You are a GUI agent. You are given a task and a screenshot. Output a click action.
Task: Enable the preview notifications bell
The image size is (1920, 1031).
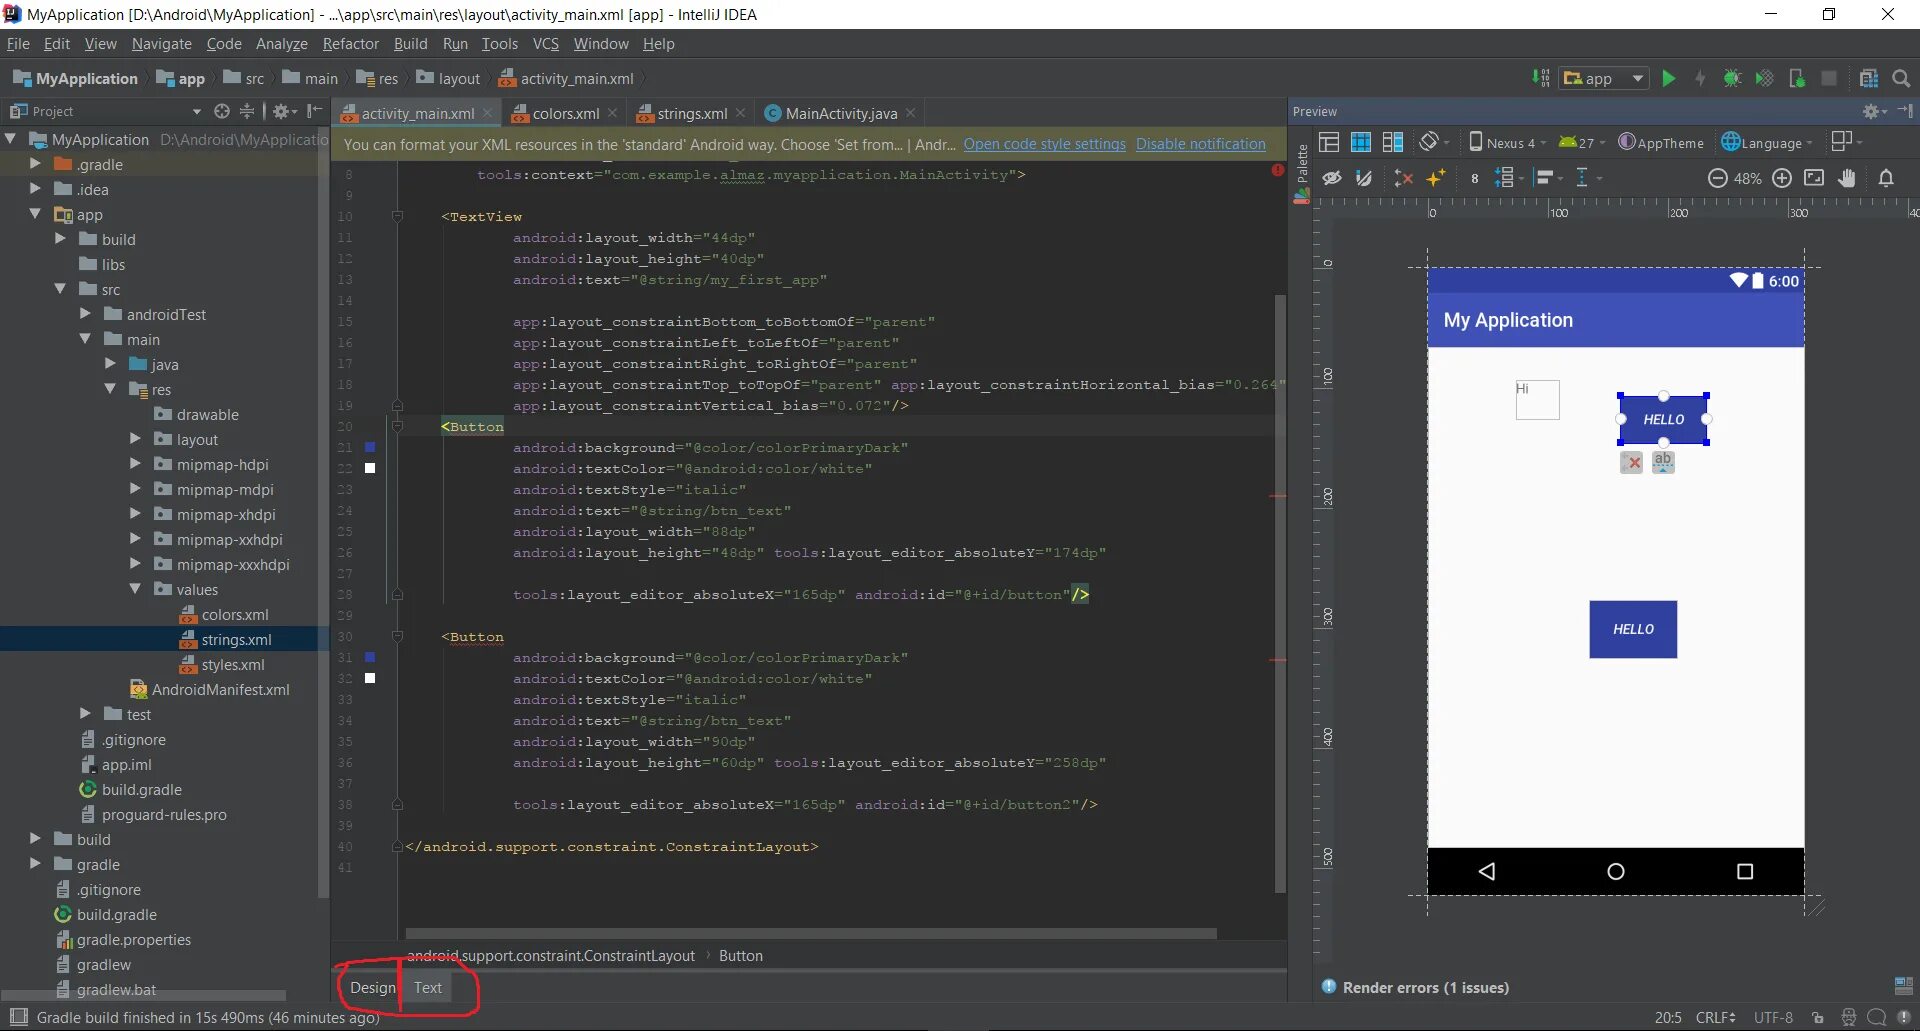point(1887,178)
